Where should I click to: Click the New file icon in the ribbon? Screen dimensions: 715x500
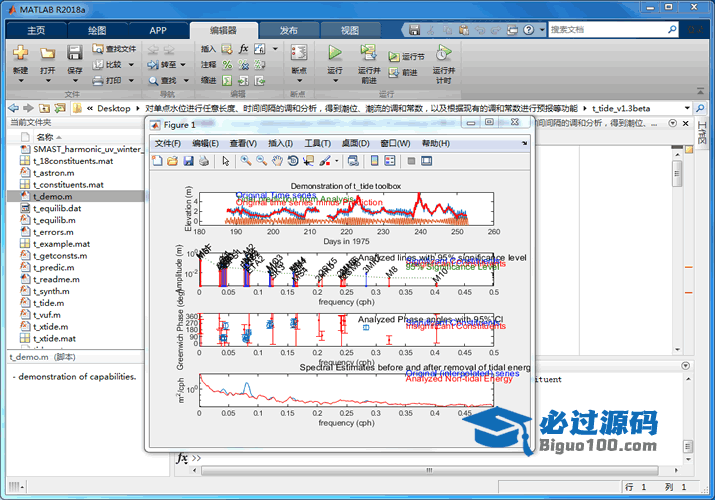coord(21,52)
